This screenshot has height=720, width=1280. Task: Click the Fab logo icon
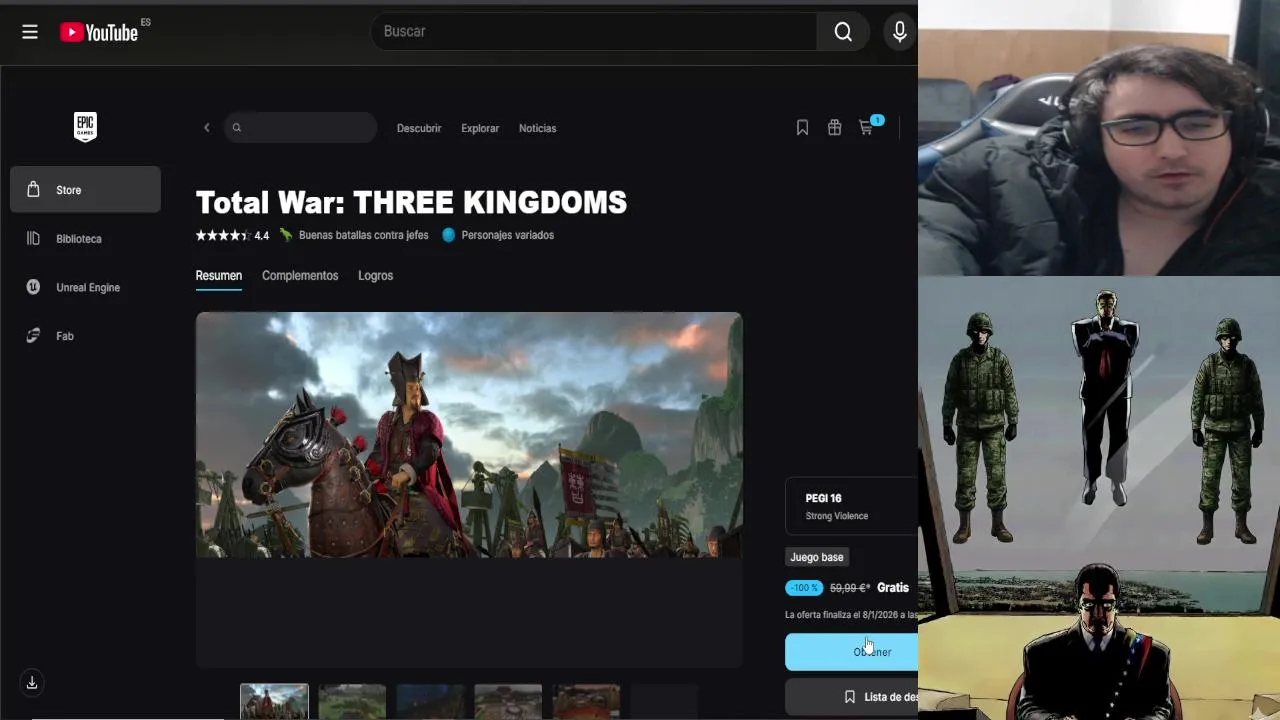tap(33, 336)
